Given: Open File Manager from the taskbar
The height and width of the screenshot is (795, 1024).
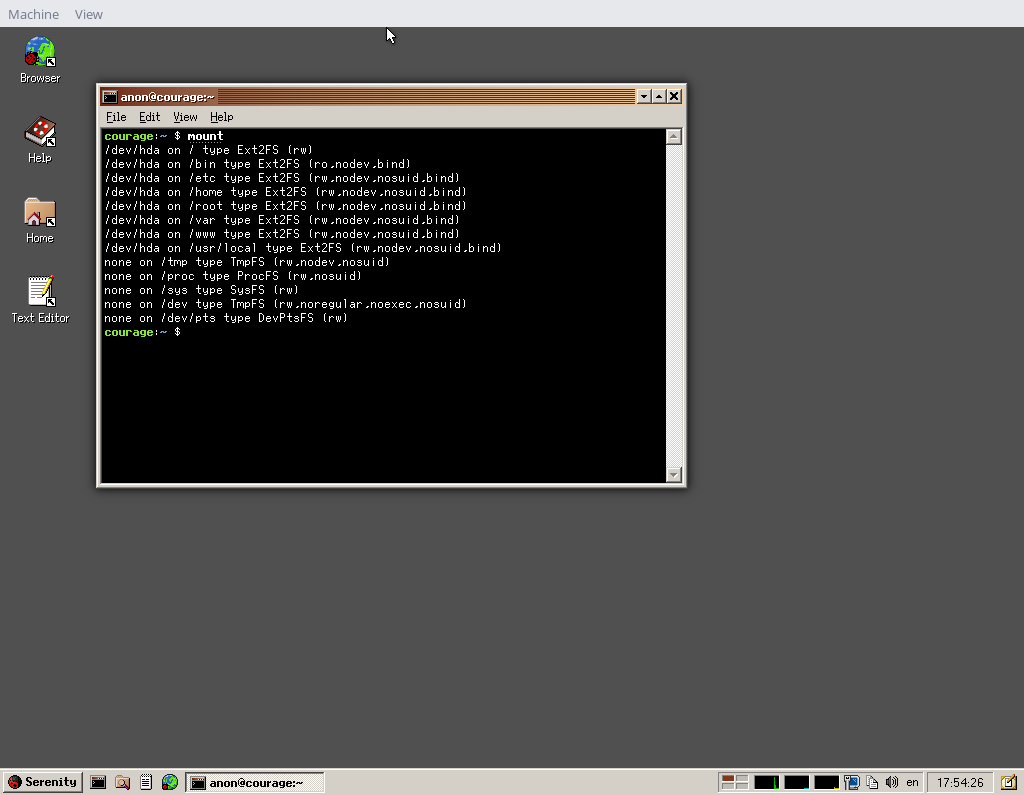Looking at the screenshot, I should pos(121,782).
